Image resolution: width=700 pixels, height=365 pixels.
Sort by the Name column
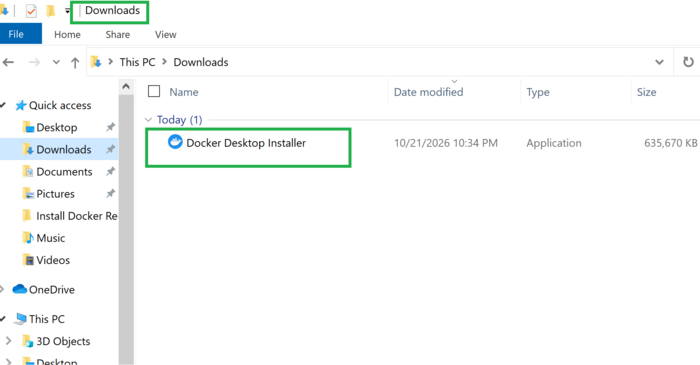pos(184,92)
